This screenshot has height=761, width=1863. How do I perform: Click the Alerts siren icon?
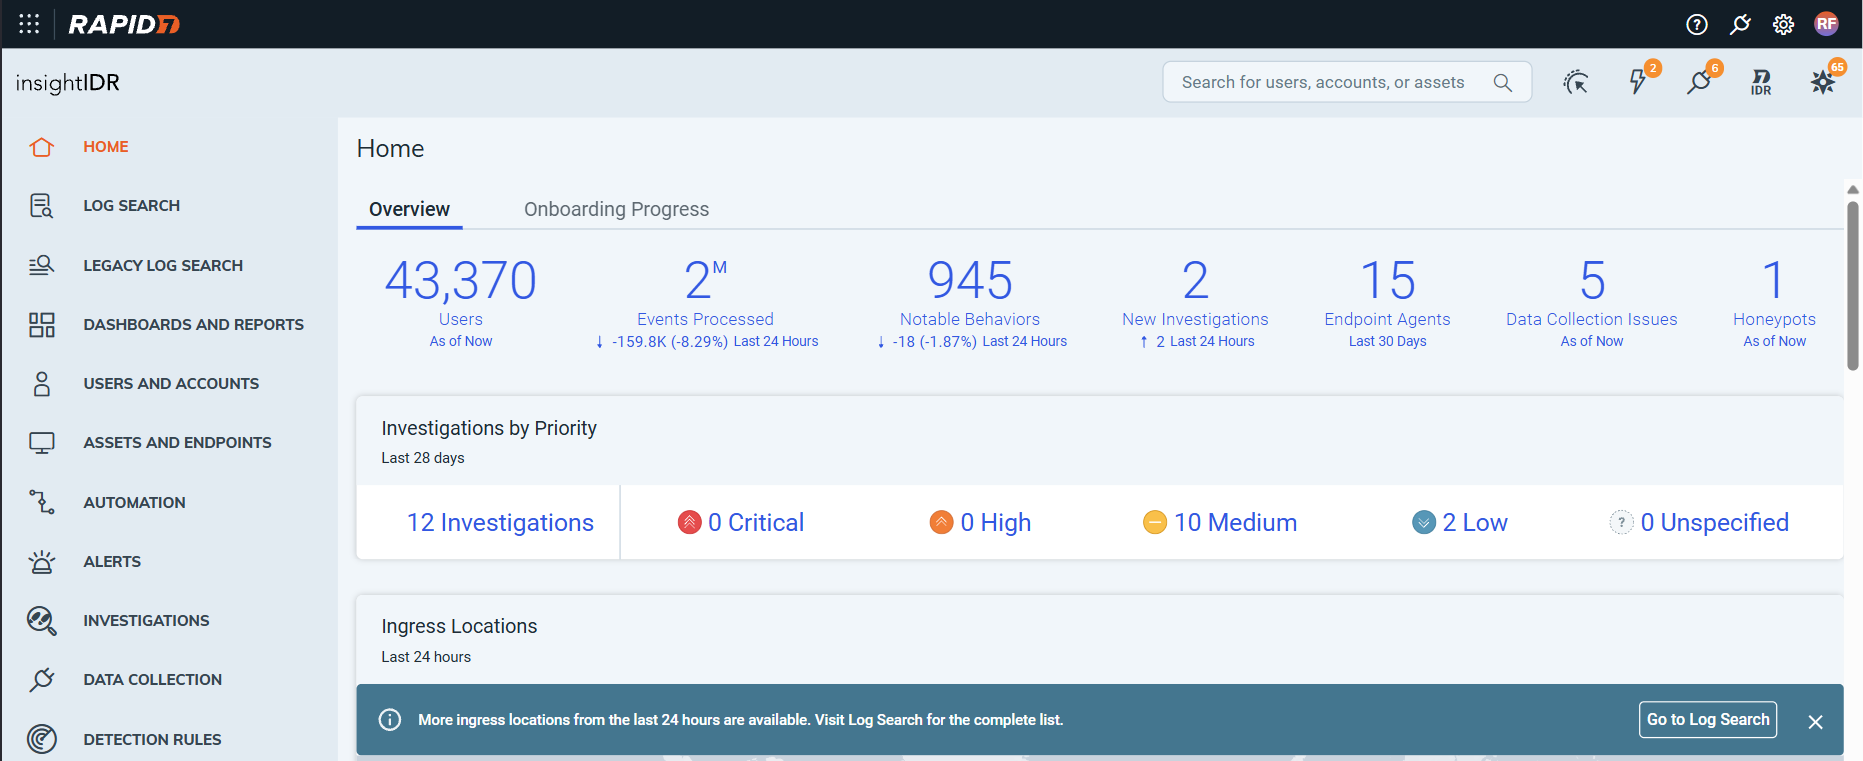click(41, 562)
